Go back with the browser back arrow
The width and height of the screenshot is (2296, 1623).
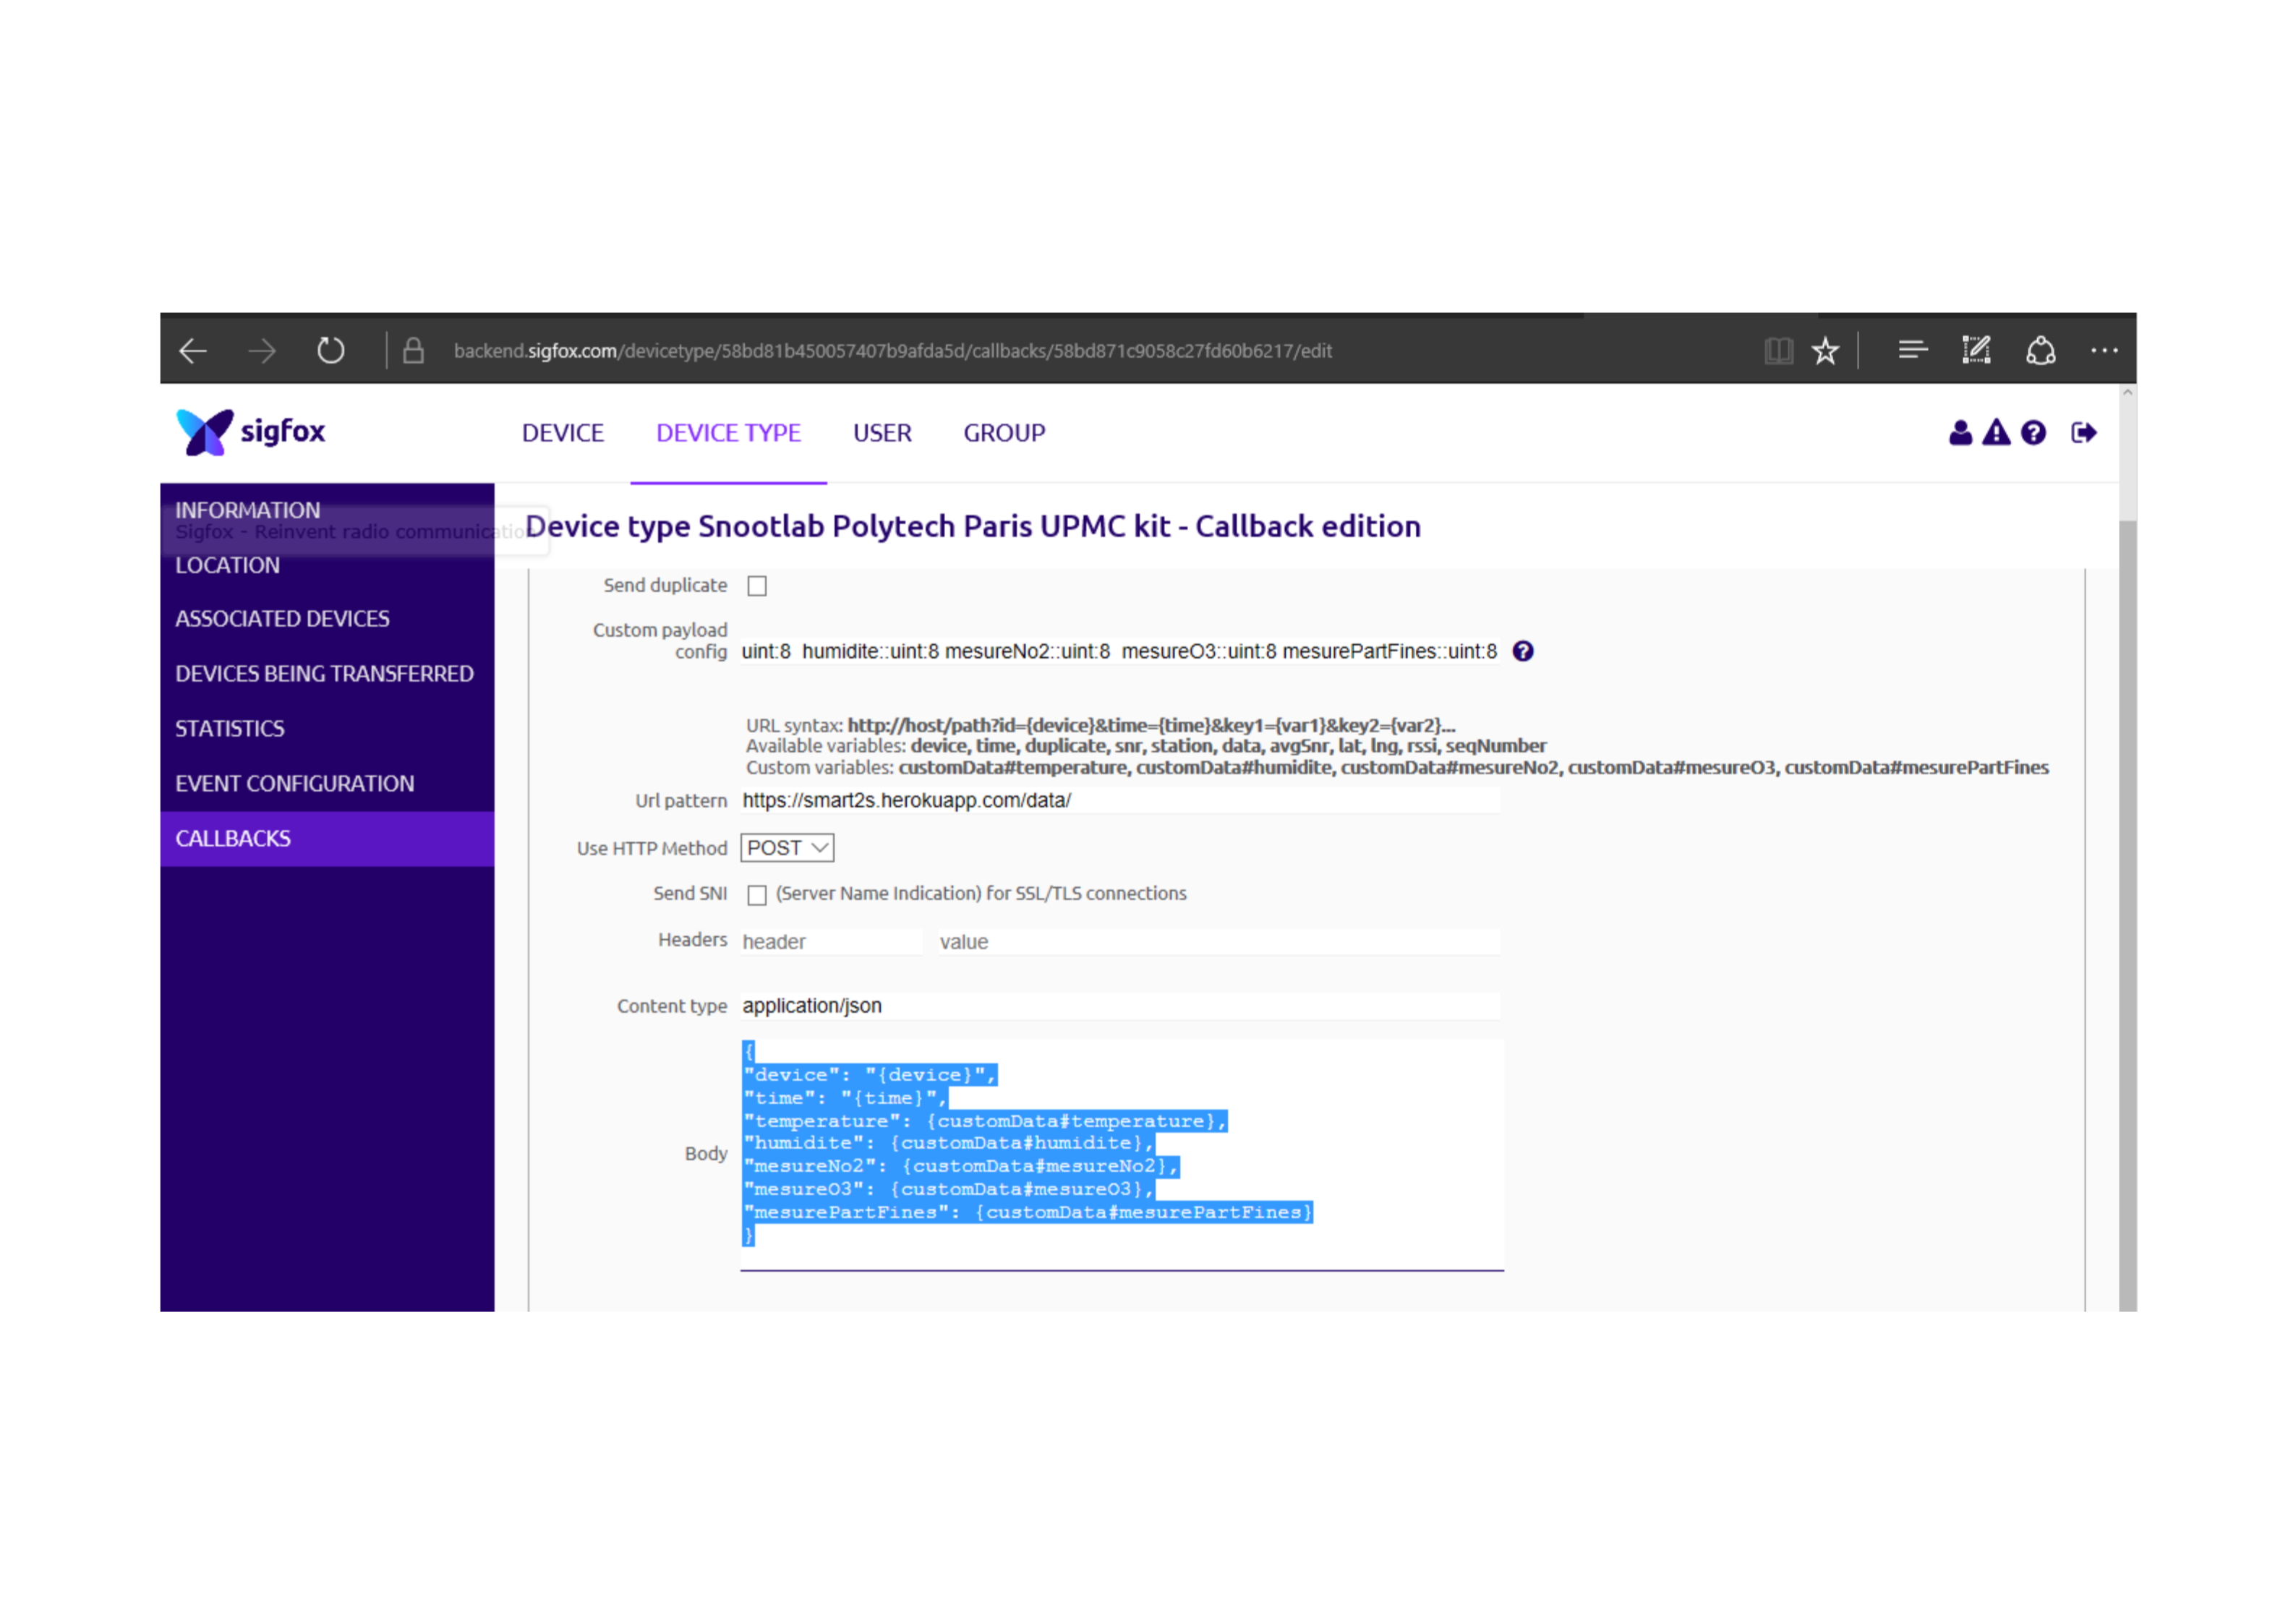[x=193, y=351]
